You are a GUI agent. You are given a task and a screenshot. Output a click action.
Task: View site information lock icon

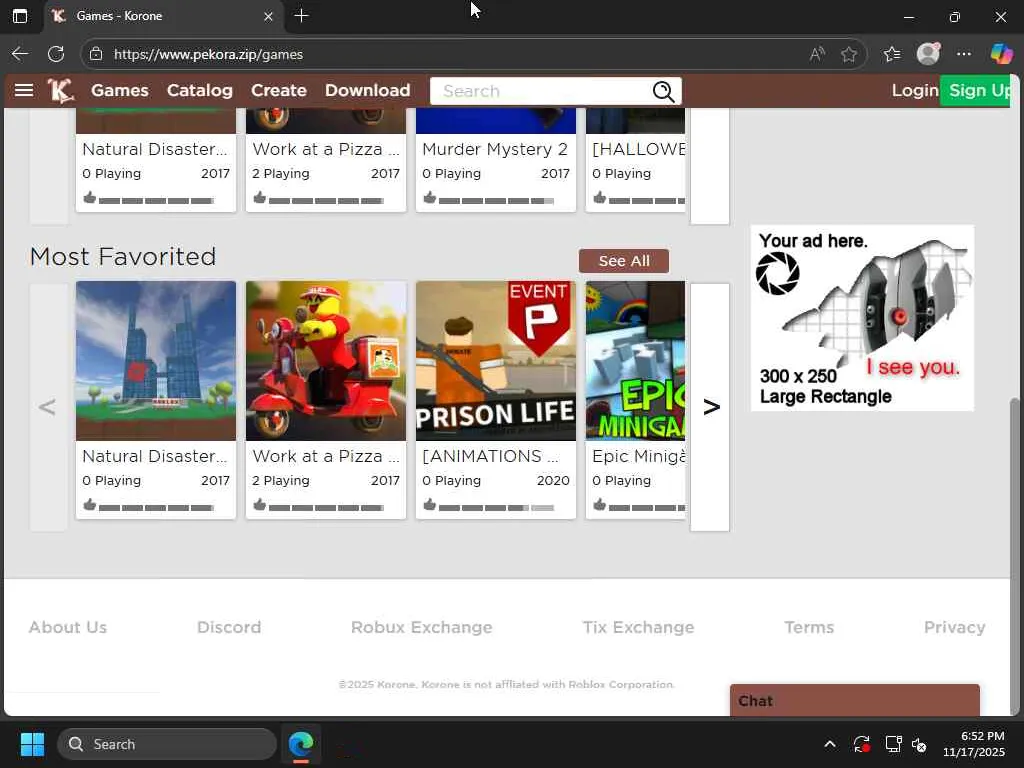point(96,54)
